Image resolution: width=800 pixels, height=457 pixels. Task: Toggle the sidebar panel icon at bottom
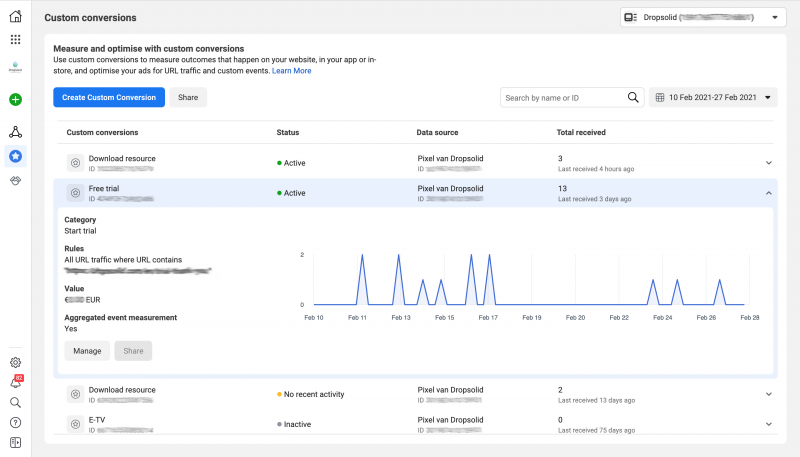tap(15, 442)
